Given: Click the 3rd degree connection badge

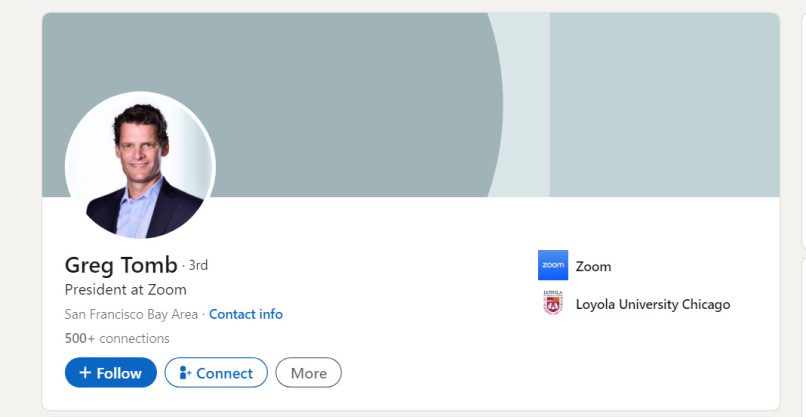Looking at the screenshot, I should 198,265.
